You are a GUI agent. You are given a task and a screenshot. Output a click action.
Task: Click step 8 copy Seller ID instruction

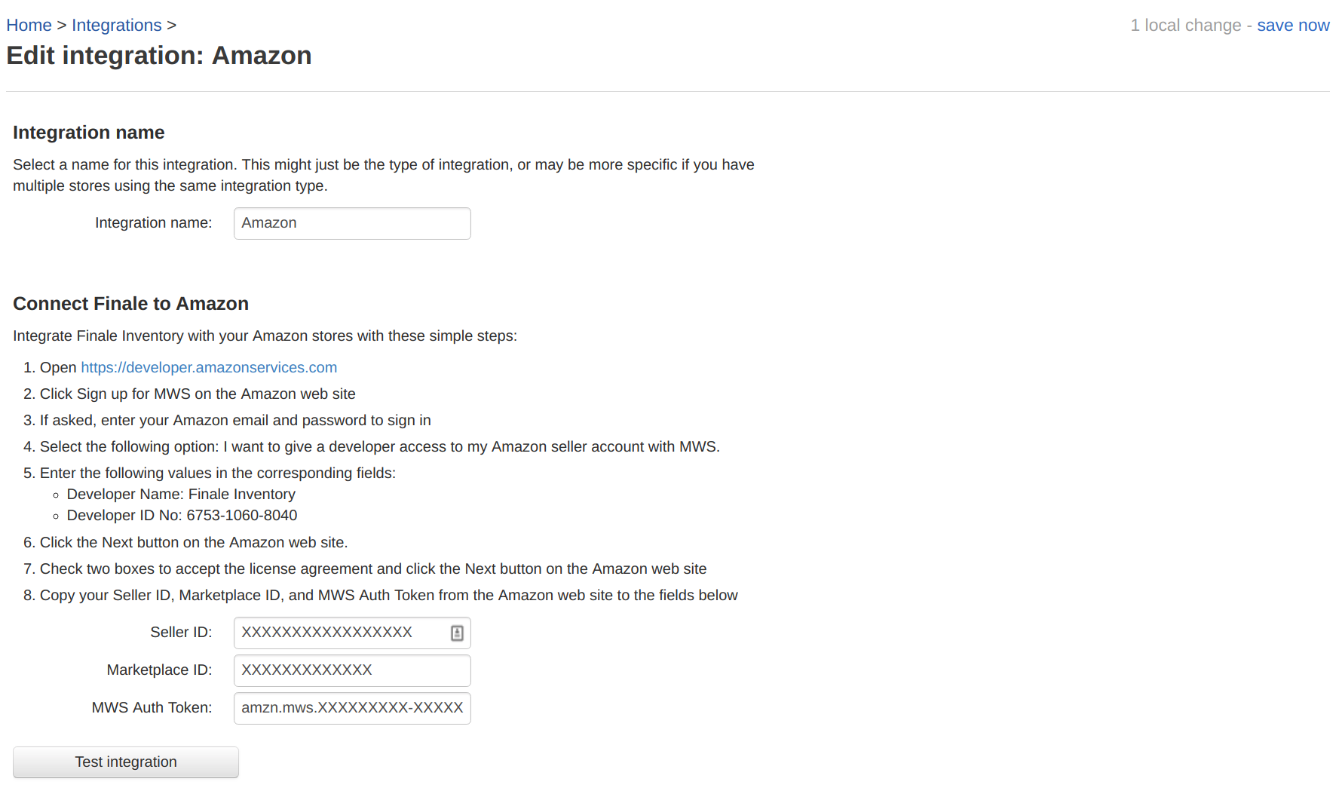point(389,595)
